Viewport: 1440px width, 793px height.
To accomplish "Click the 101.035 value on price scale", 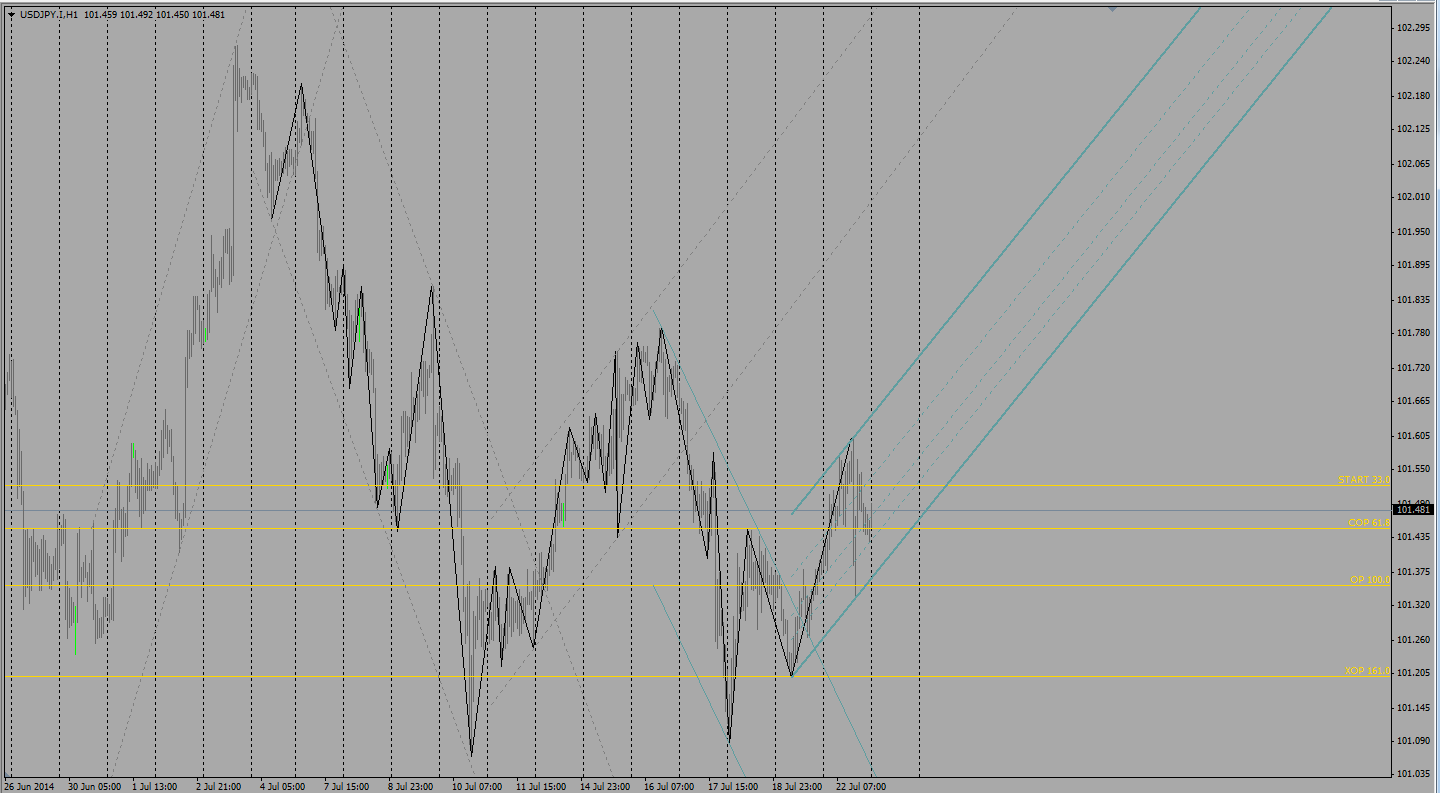I will 1414,774.
